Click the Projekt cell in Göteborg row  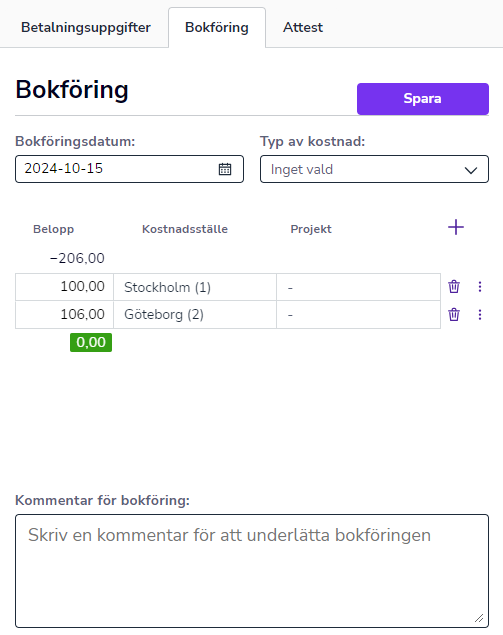358,315
